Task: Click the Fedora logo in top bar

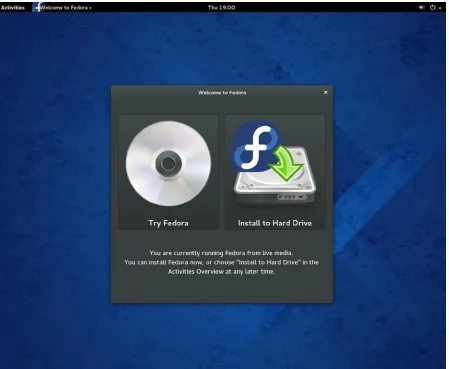Action: pos(37,7)
